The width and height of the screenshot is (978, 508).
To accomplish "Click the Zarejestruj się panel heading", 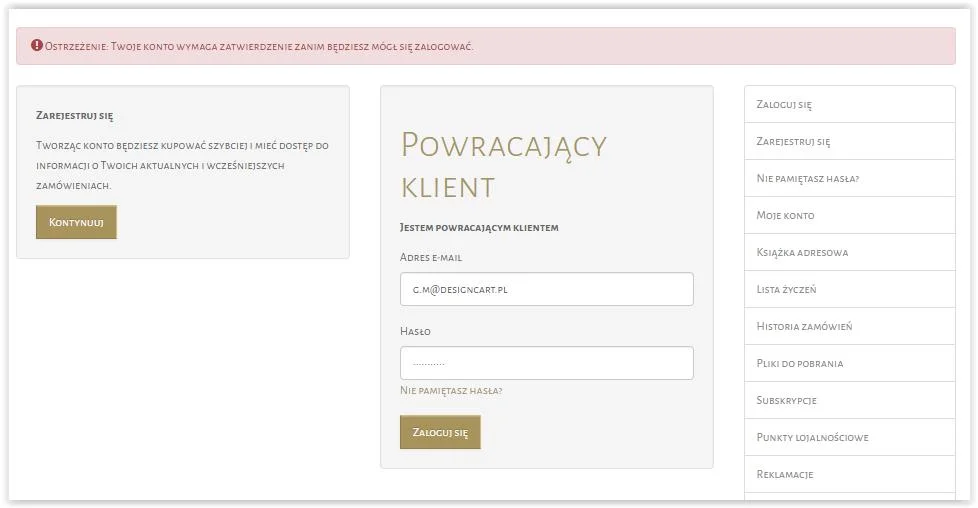I will point(74,116).
